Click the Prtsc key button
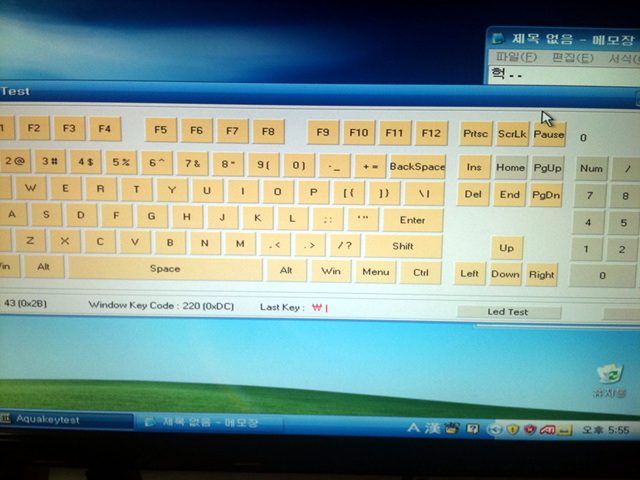The width and height of the screenshot is (640, 480). pyautogui.click(x=476, y=133)
